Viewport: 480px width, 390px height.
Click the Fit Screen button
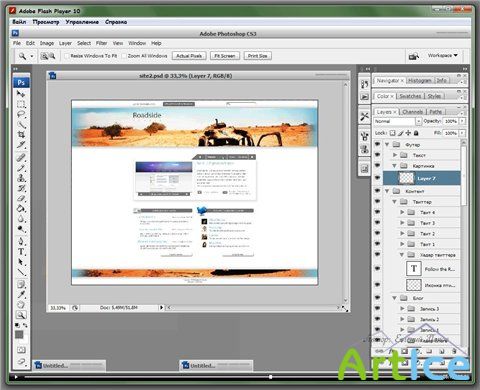[225, 56]
